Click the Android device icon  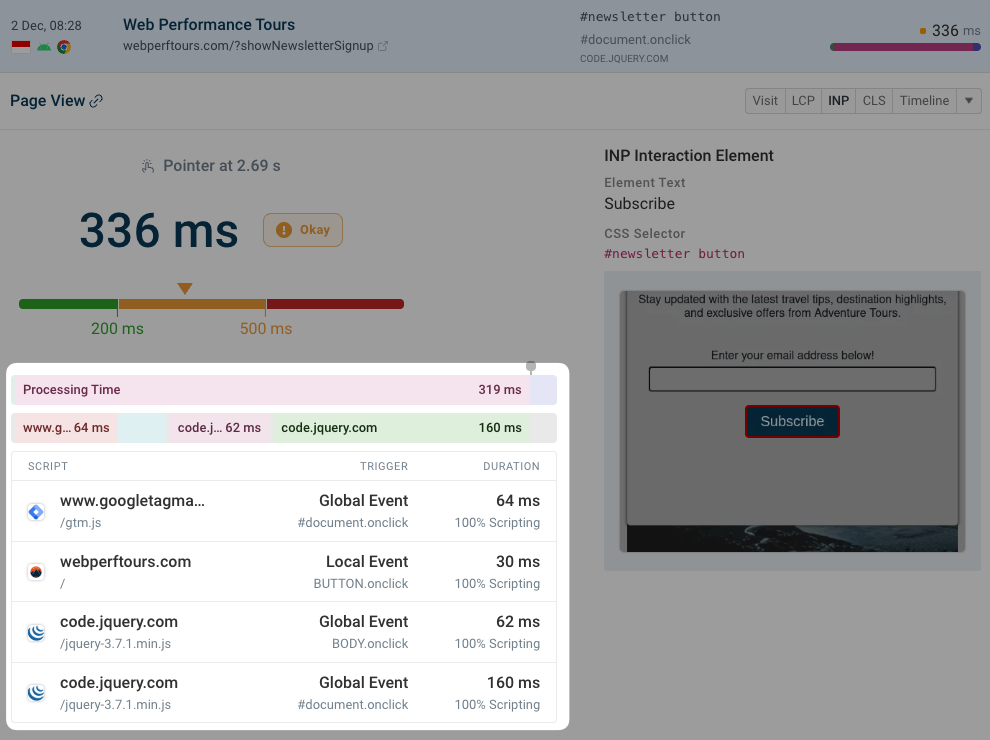click(44, 45)
